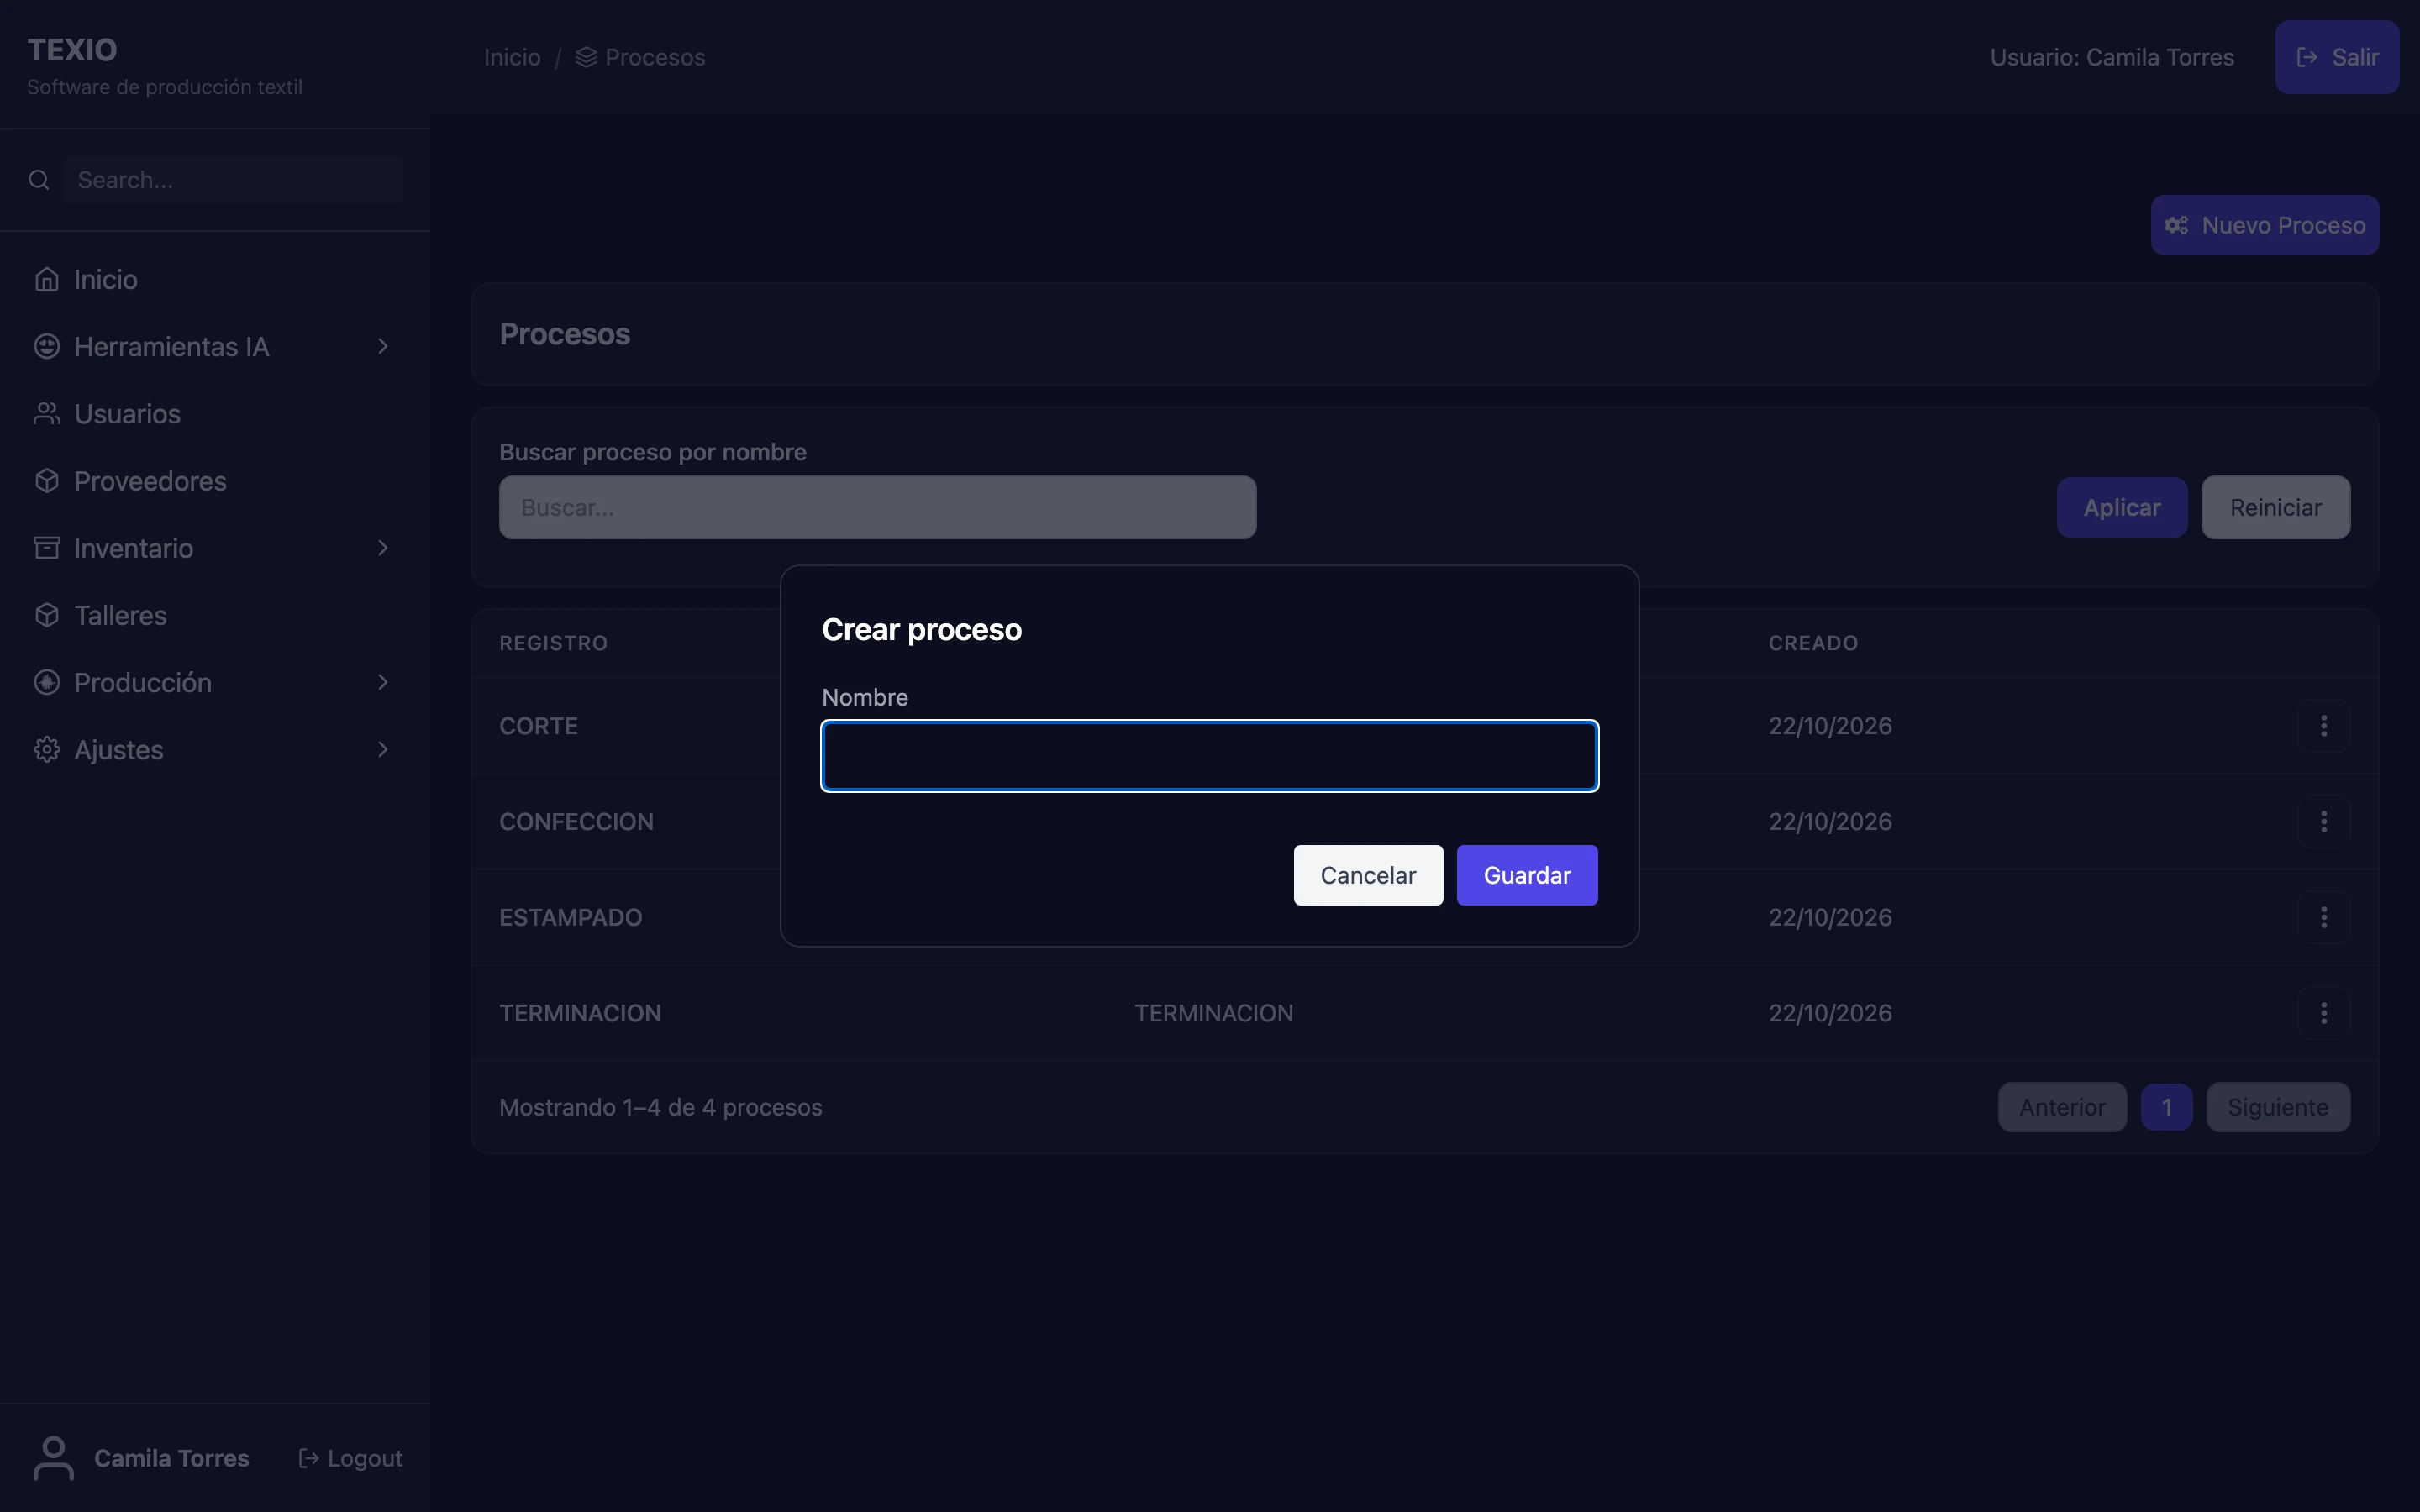Click the Talleres cube icon
Viewport: 2420px width, 1512px height.
point(47,614)
